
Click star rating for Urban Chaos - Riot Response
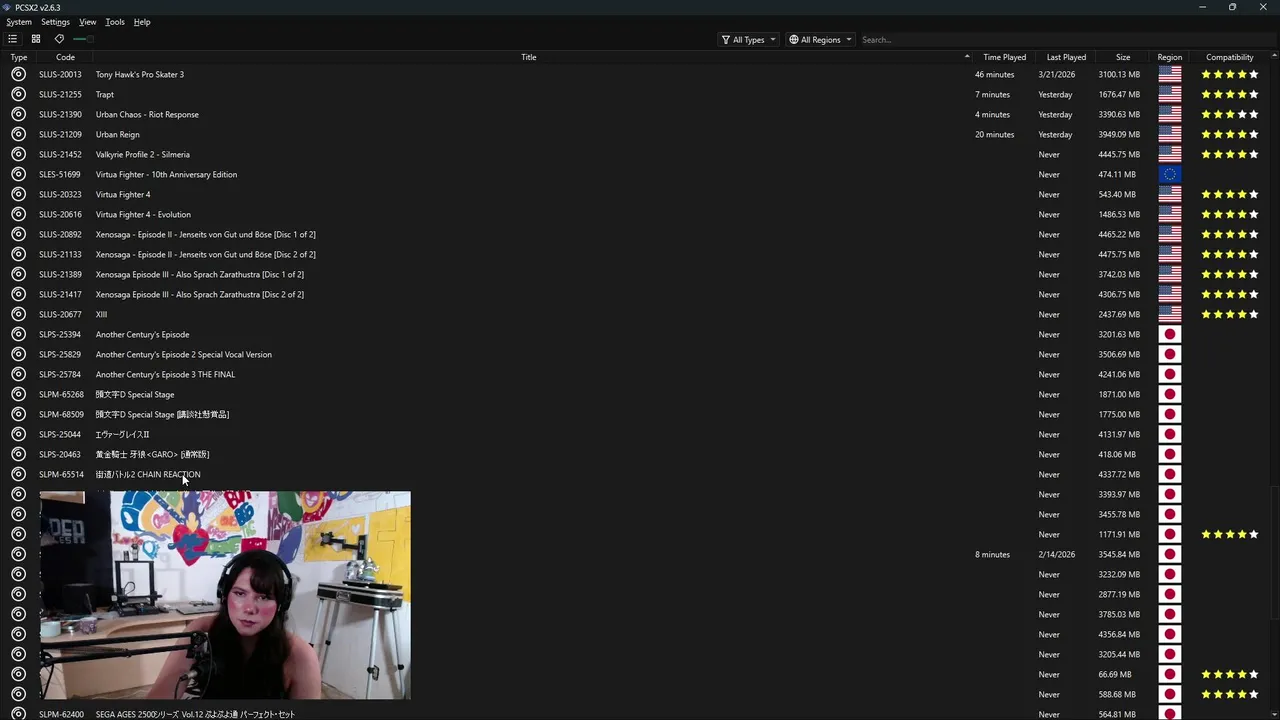pyautogui.click(x=1229, y=114)
